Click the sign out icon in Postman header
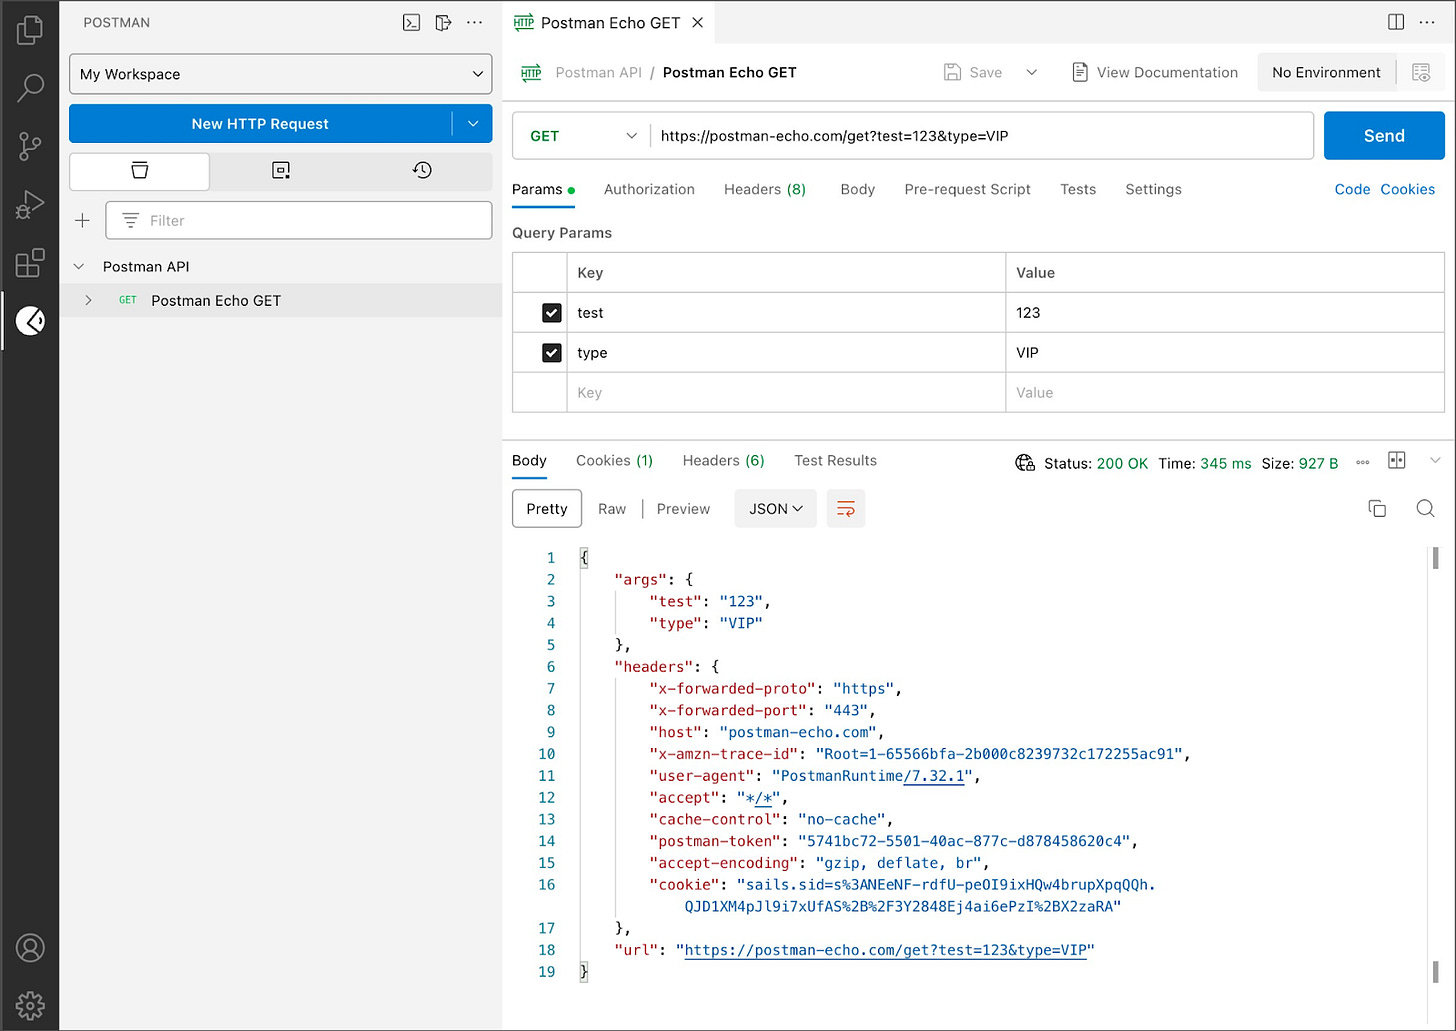1456x1031 pixels. click(x=443, y=22)
